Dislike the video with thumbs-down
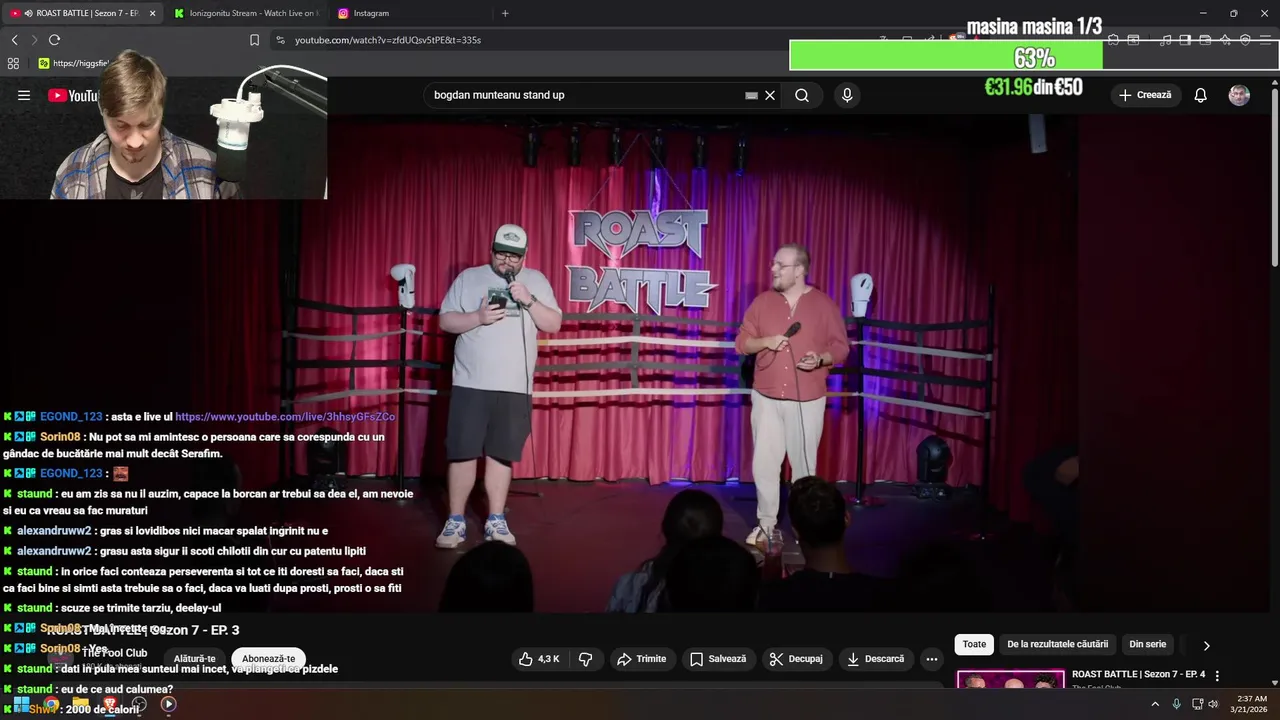1280x720 pixels. (x=586, y=659)
